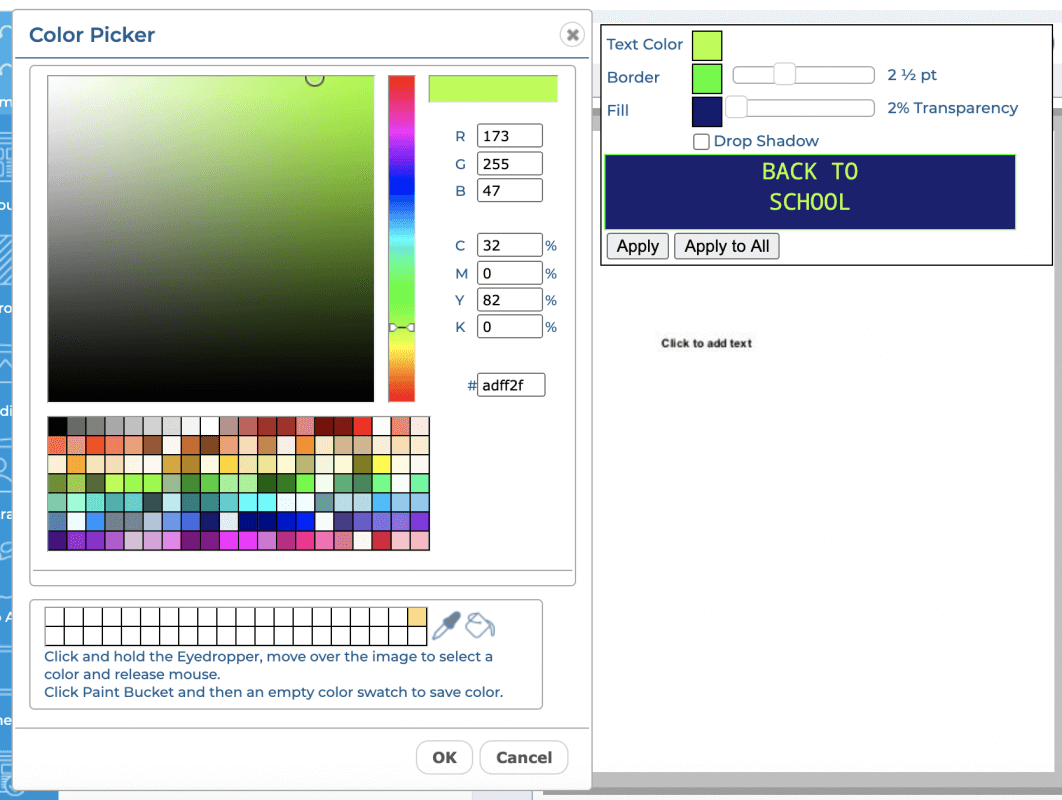
Task: Click the K percentage input field
Action: click(509, 327)
